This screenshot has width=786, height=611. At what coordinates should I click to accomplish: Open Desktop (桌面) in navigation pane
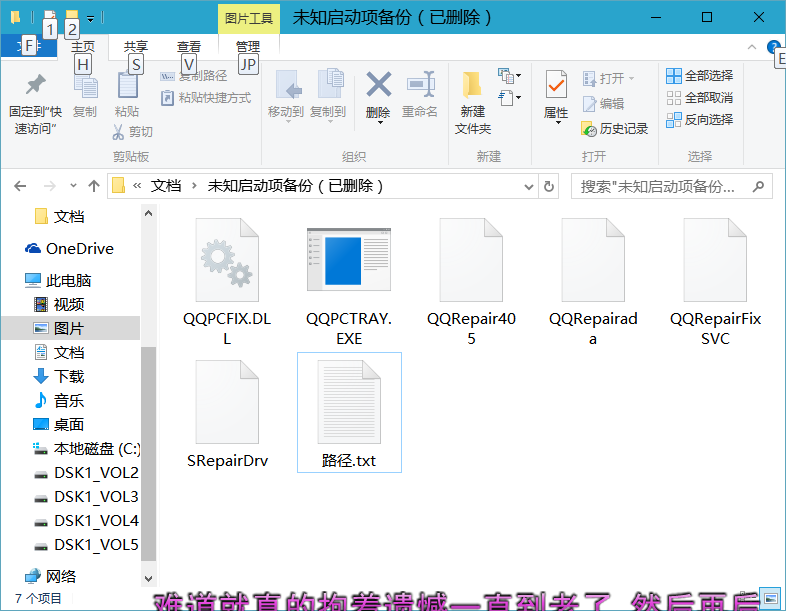[59, 425]
